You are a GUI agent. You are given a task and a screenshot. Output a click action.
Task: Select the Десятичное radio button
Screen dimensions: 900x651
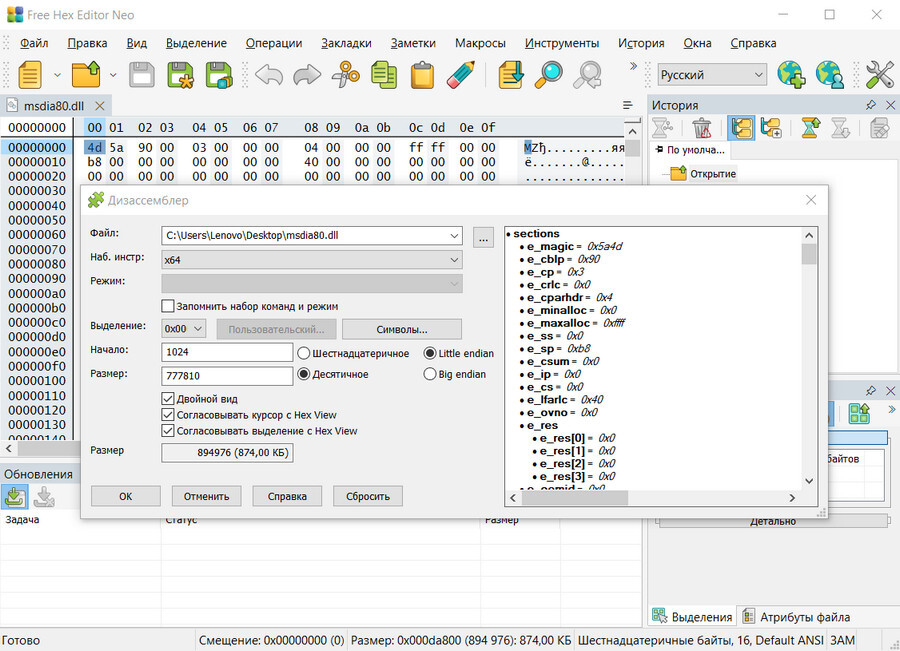coord(304,374)
